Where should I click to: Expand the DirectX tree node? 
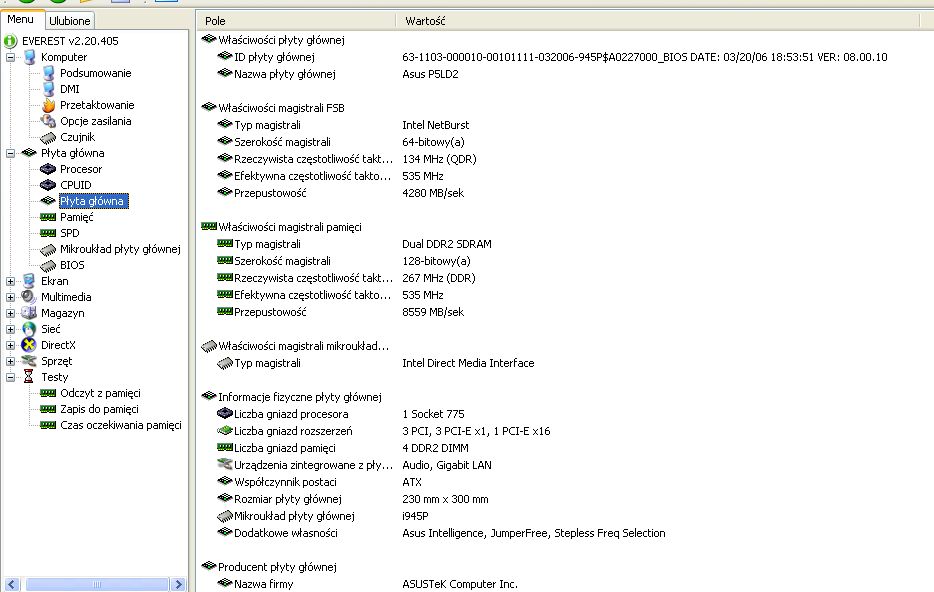[x=11, y=345]
